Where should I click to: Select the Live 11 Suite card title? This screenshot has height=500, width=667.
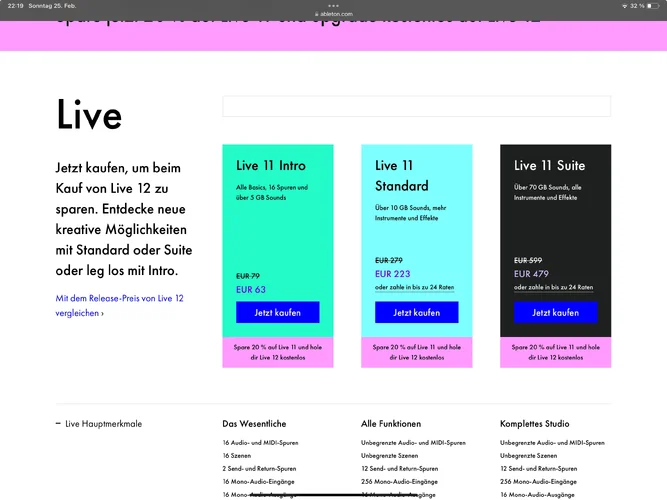[x=549, y=166]
